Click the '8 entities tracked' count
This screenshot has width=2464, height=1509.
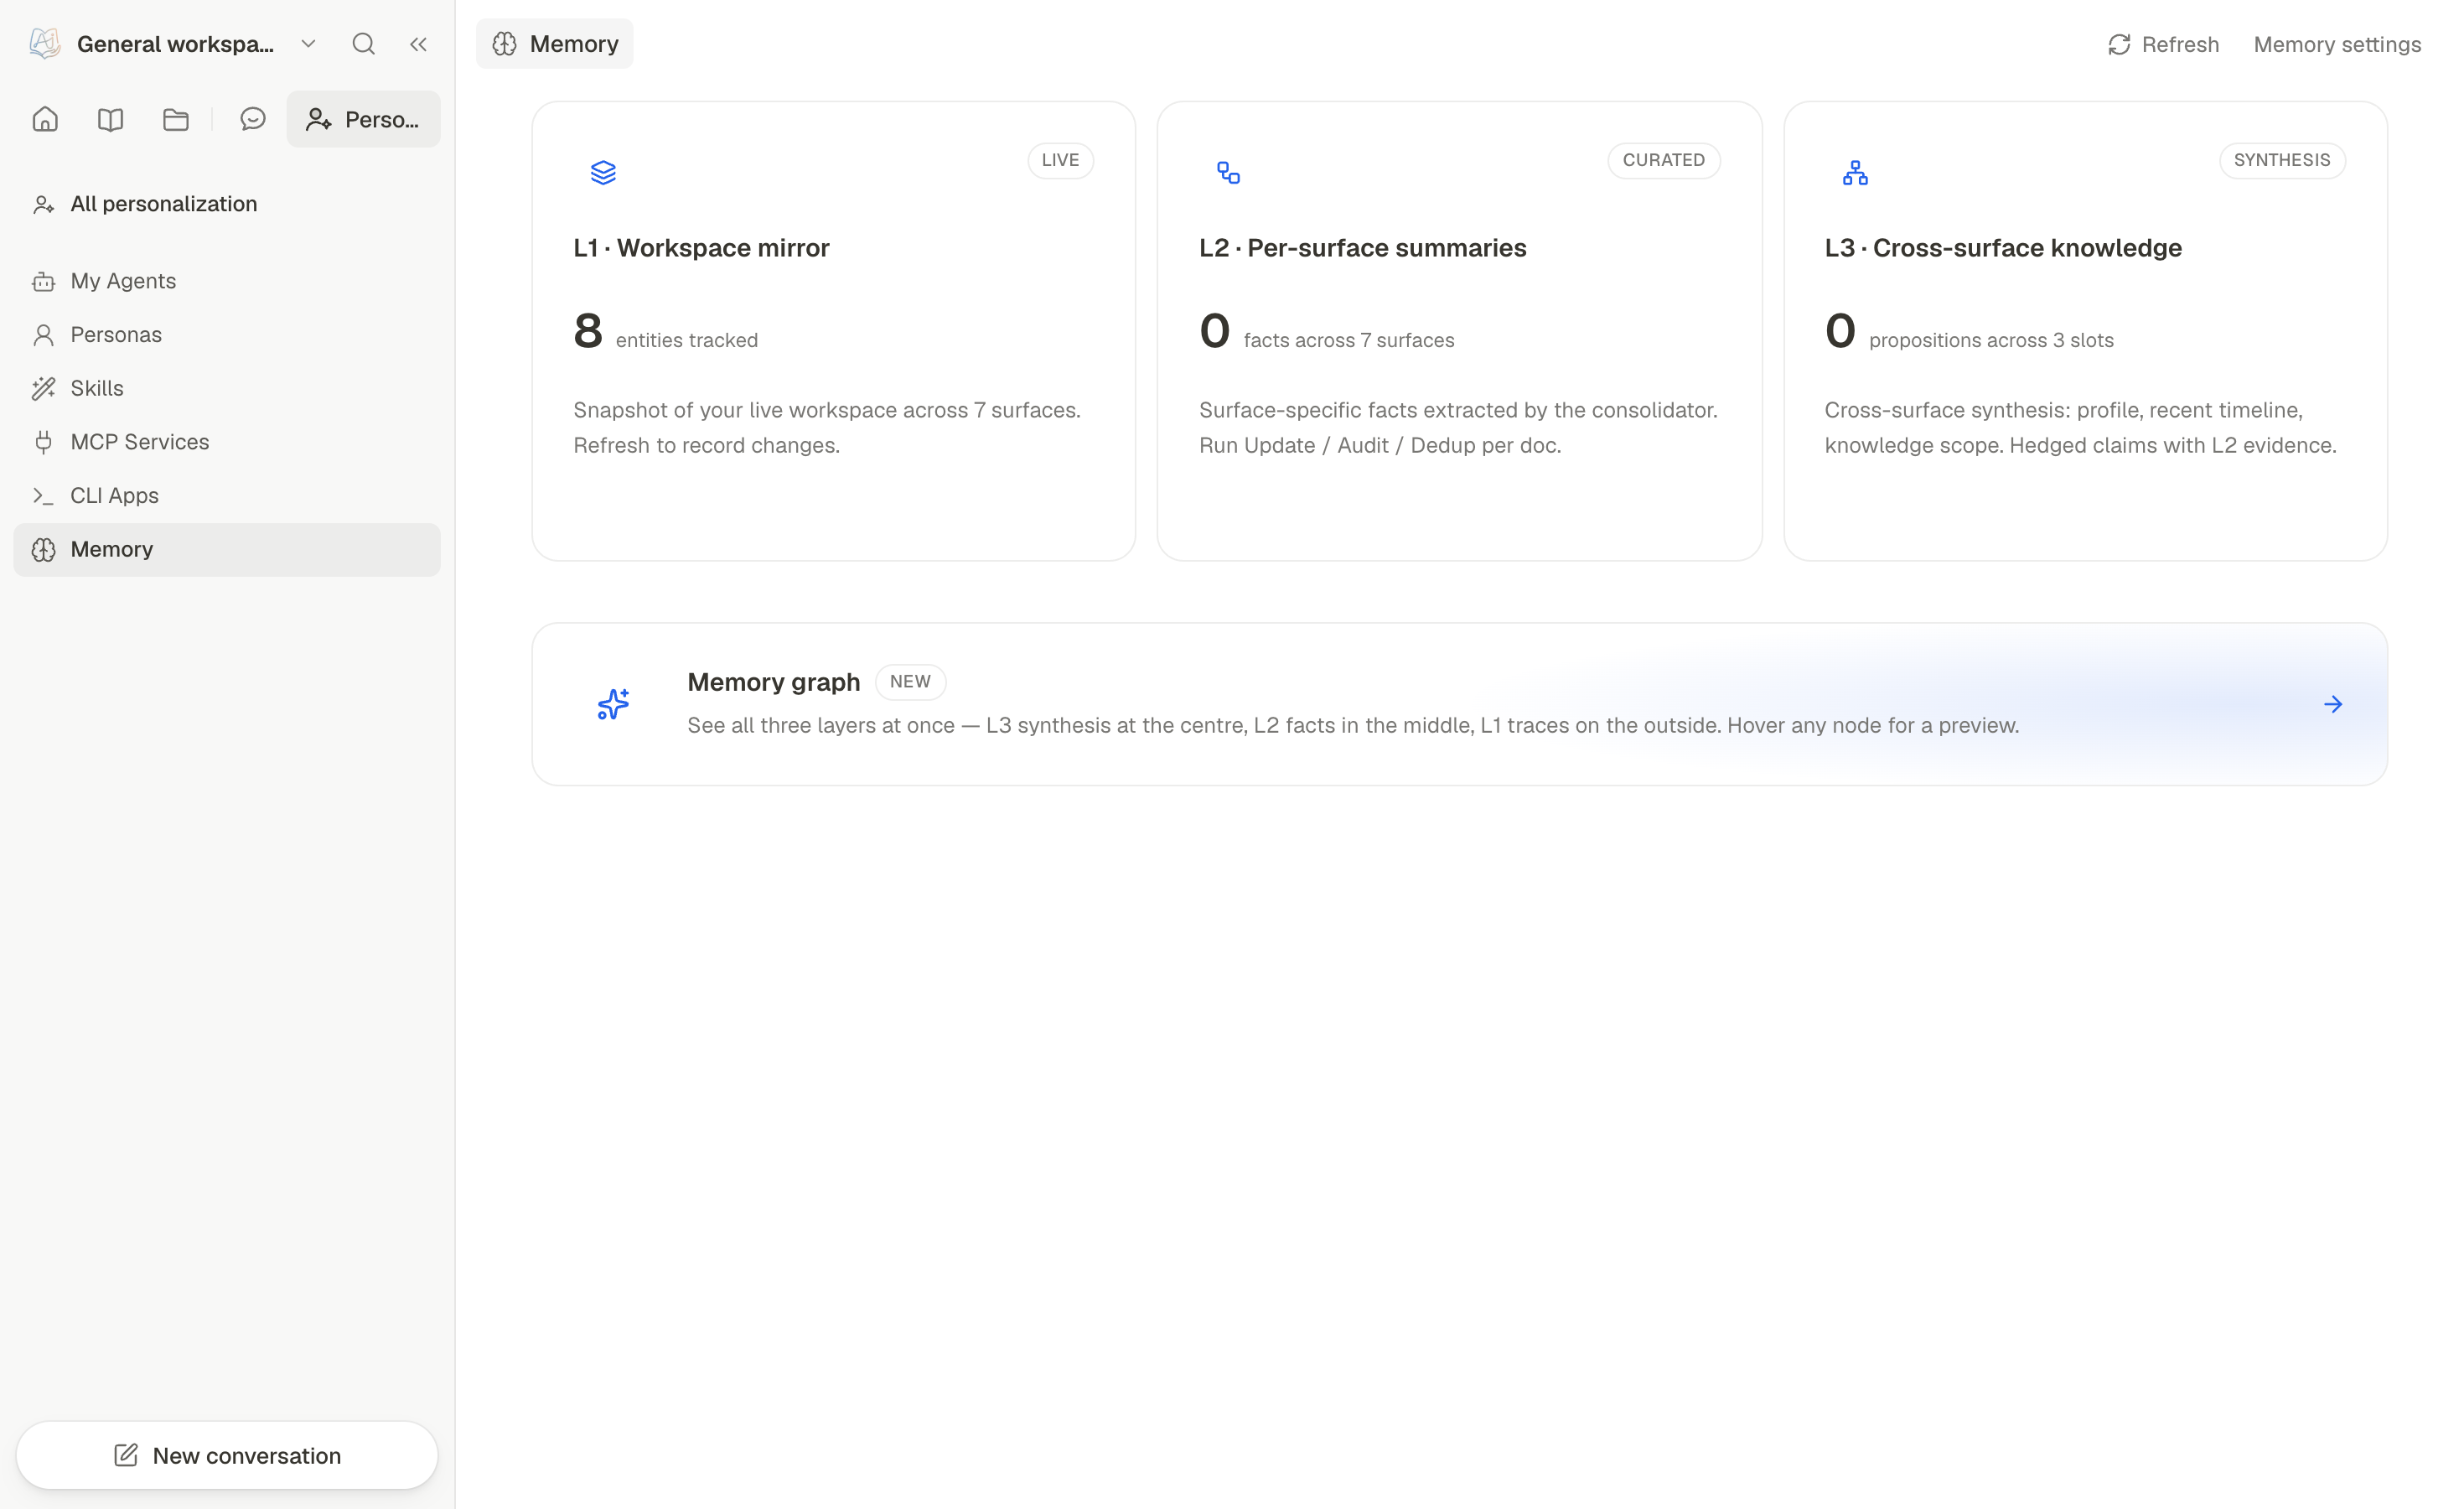click(x=665, y=332)
